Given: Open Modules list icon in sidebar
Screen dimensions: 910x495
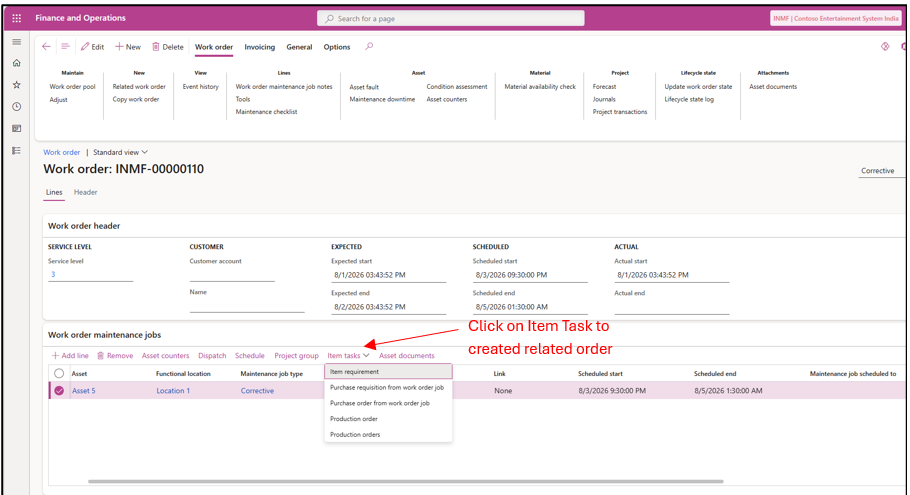Looking at the screenshot, I should coord(16,150).
